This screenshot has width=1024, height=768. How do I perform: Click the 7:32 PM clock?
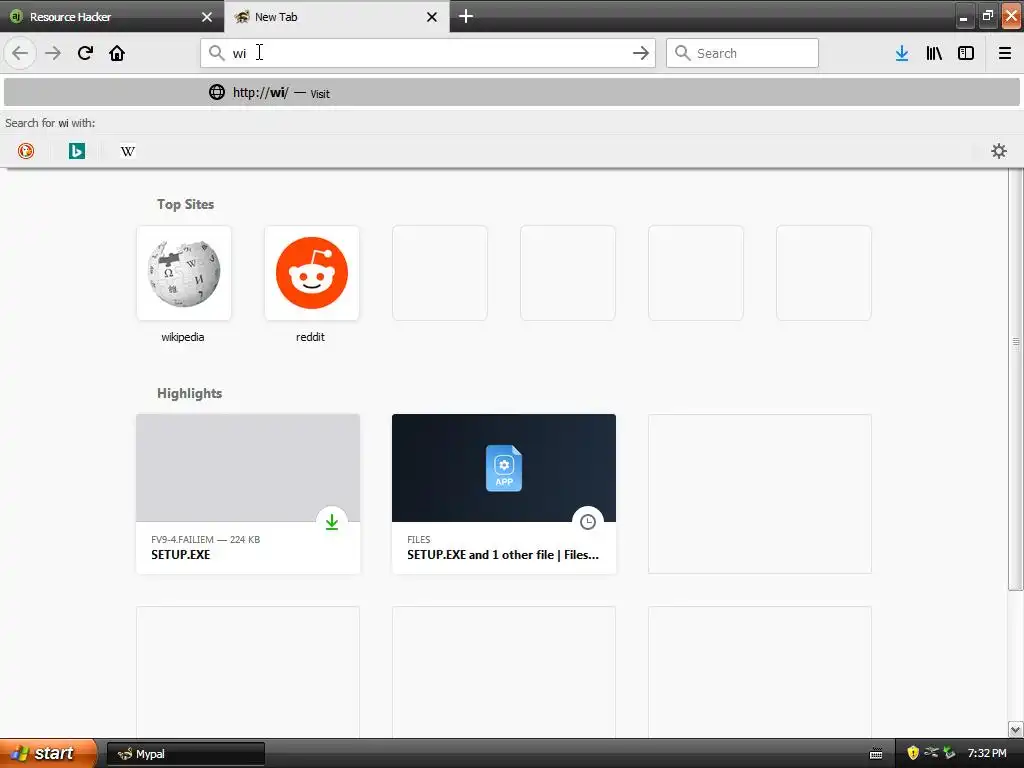pos(987,754)
